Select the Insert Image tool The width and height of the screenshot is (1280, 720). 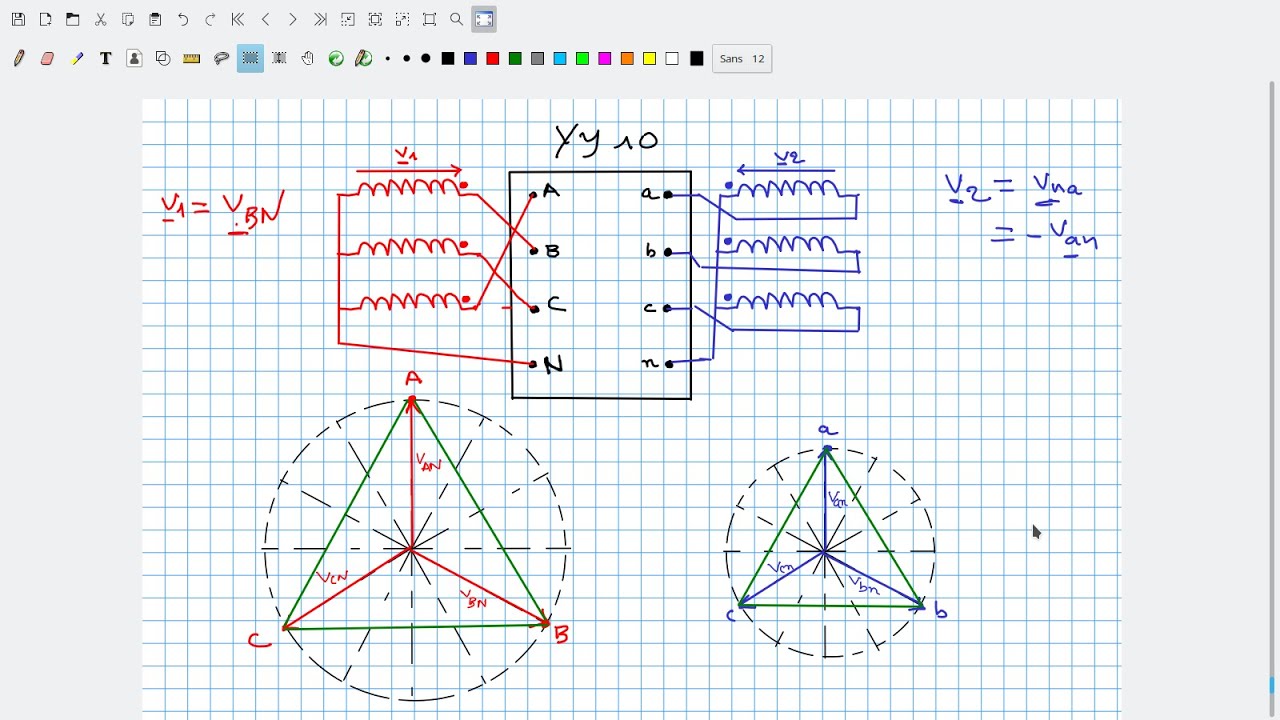(134, 59)
